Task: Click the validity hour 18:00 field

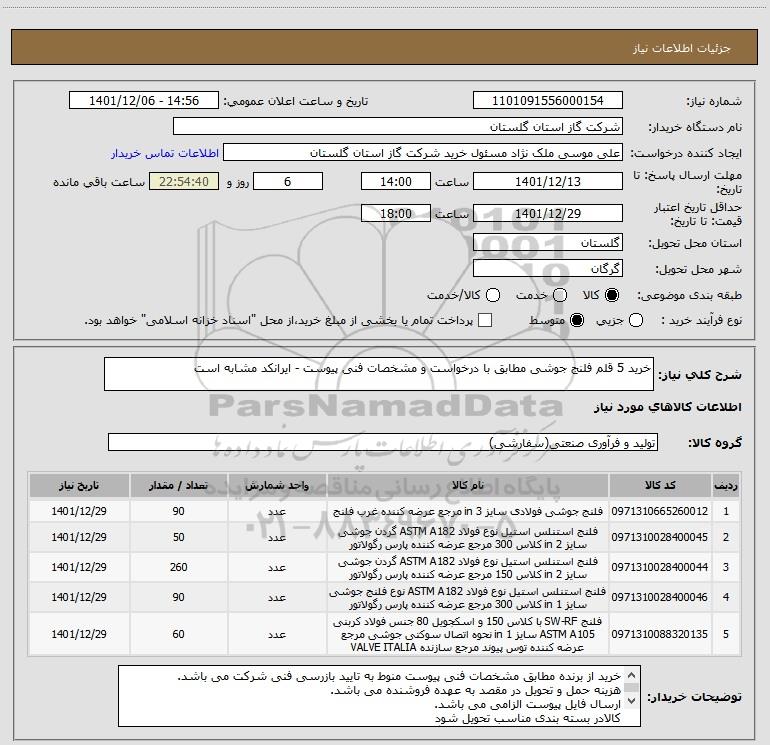Action: 396,214
